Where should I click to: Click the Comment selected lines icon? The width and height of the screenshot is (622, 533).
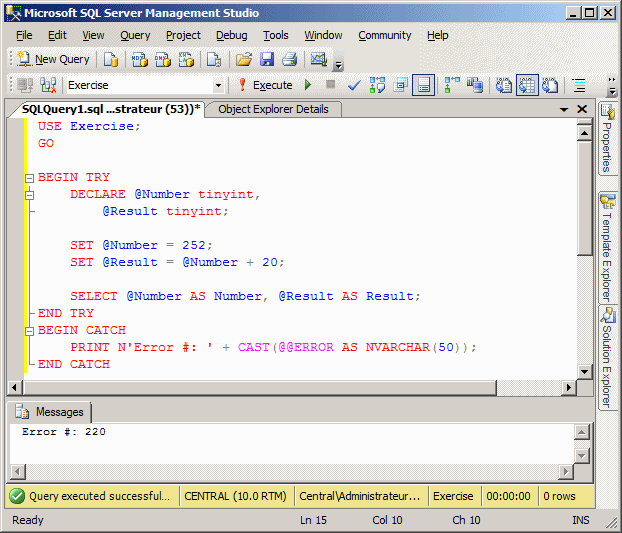579,85
